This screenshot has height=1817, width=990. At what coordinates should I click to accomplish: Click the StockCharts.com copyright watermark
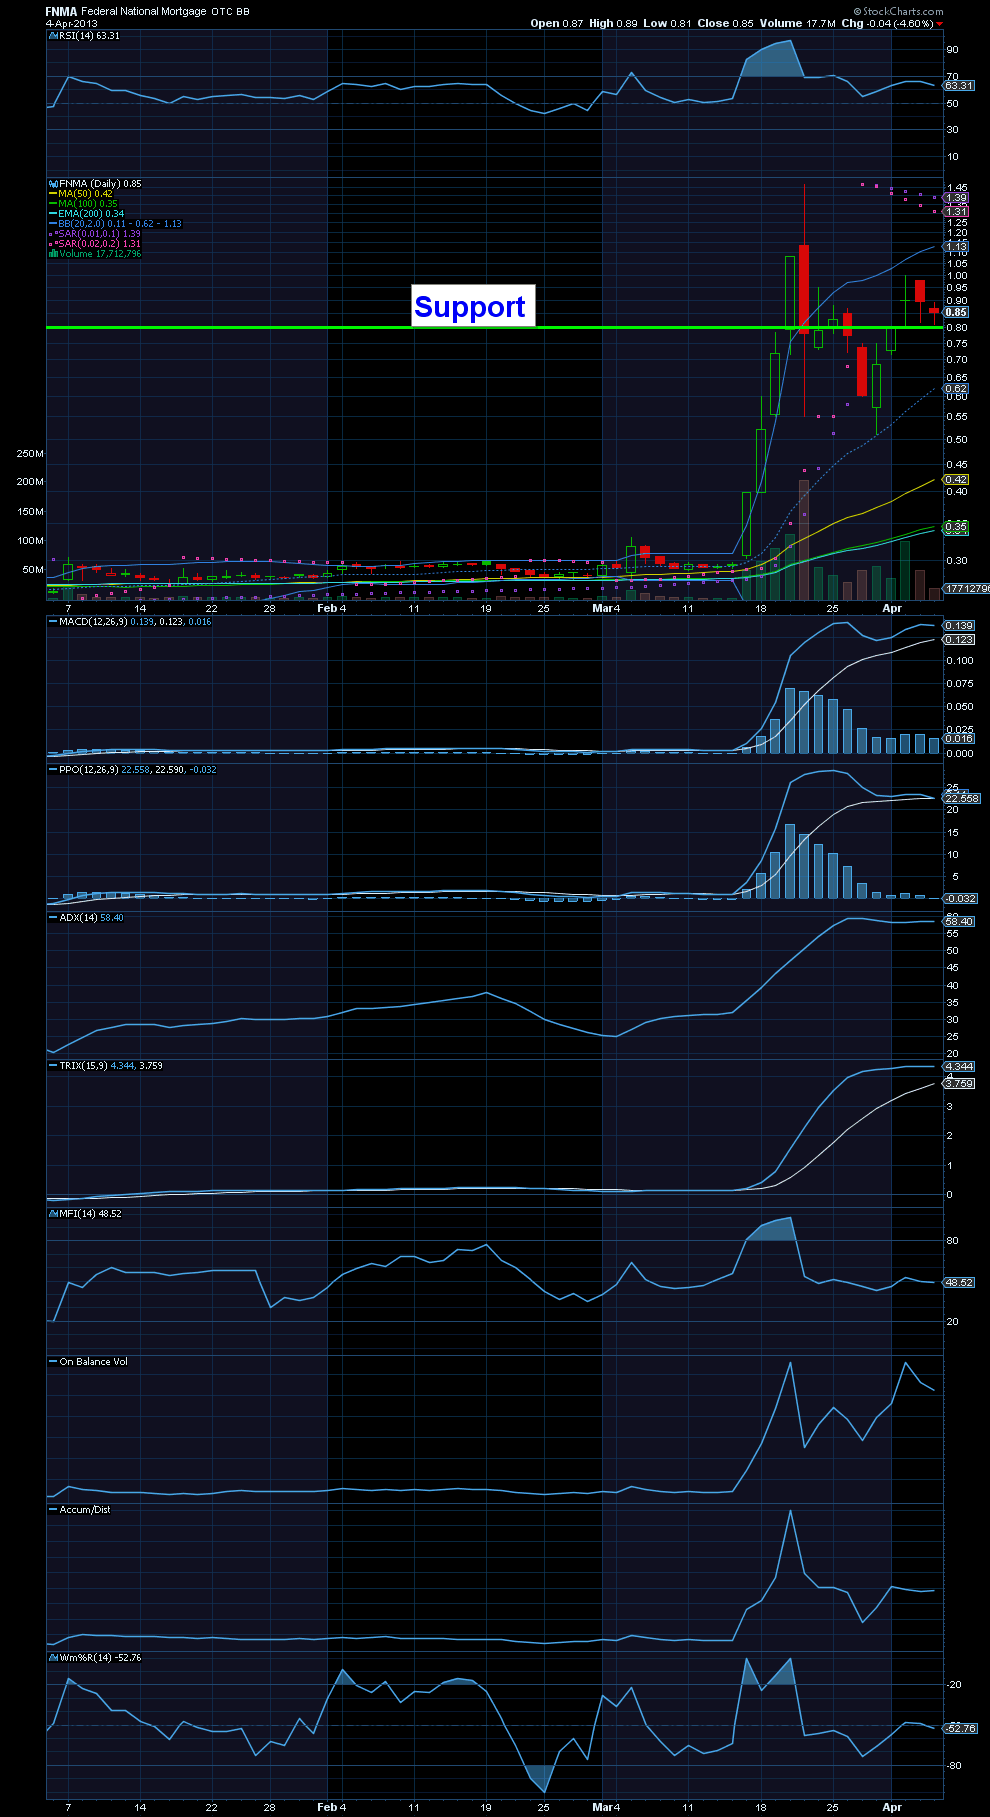tap(899, 11)
